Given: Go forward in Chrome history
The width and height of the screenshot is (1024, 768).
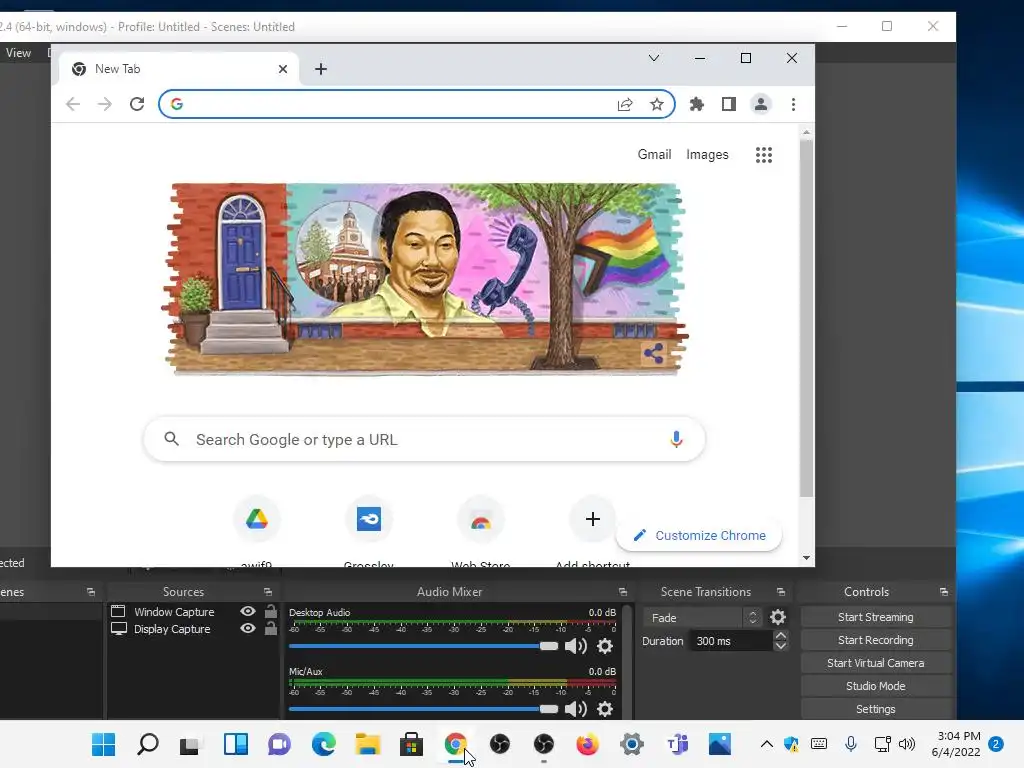Looking at the screenshot, I should pos(104,104).
